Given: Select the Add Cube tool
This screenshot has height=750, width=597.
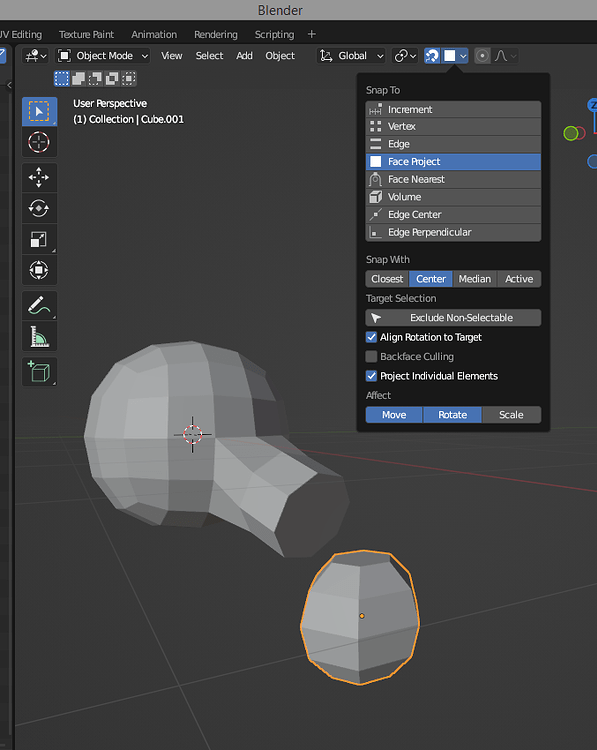Looking at the screenshot, I should pyautogui.click(x=39, y=372).
